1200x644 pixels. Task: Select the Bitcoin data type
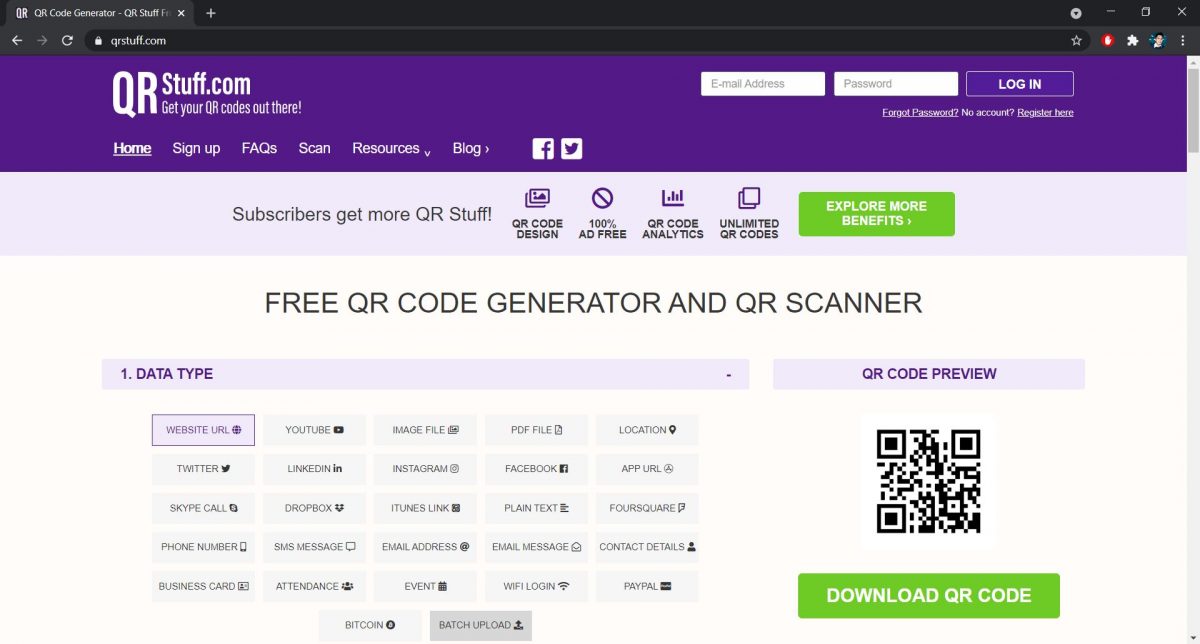point(370,624)
